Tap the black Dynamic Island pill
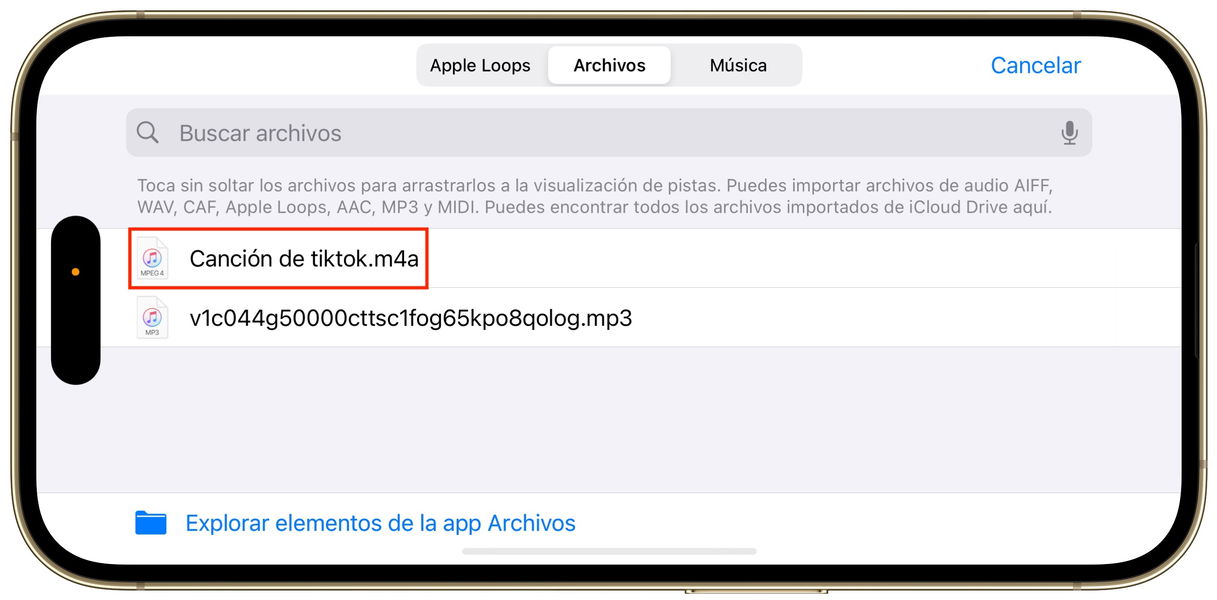The height and width of the screenshot is (600, 1217). coord(76,300)
